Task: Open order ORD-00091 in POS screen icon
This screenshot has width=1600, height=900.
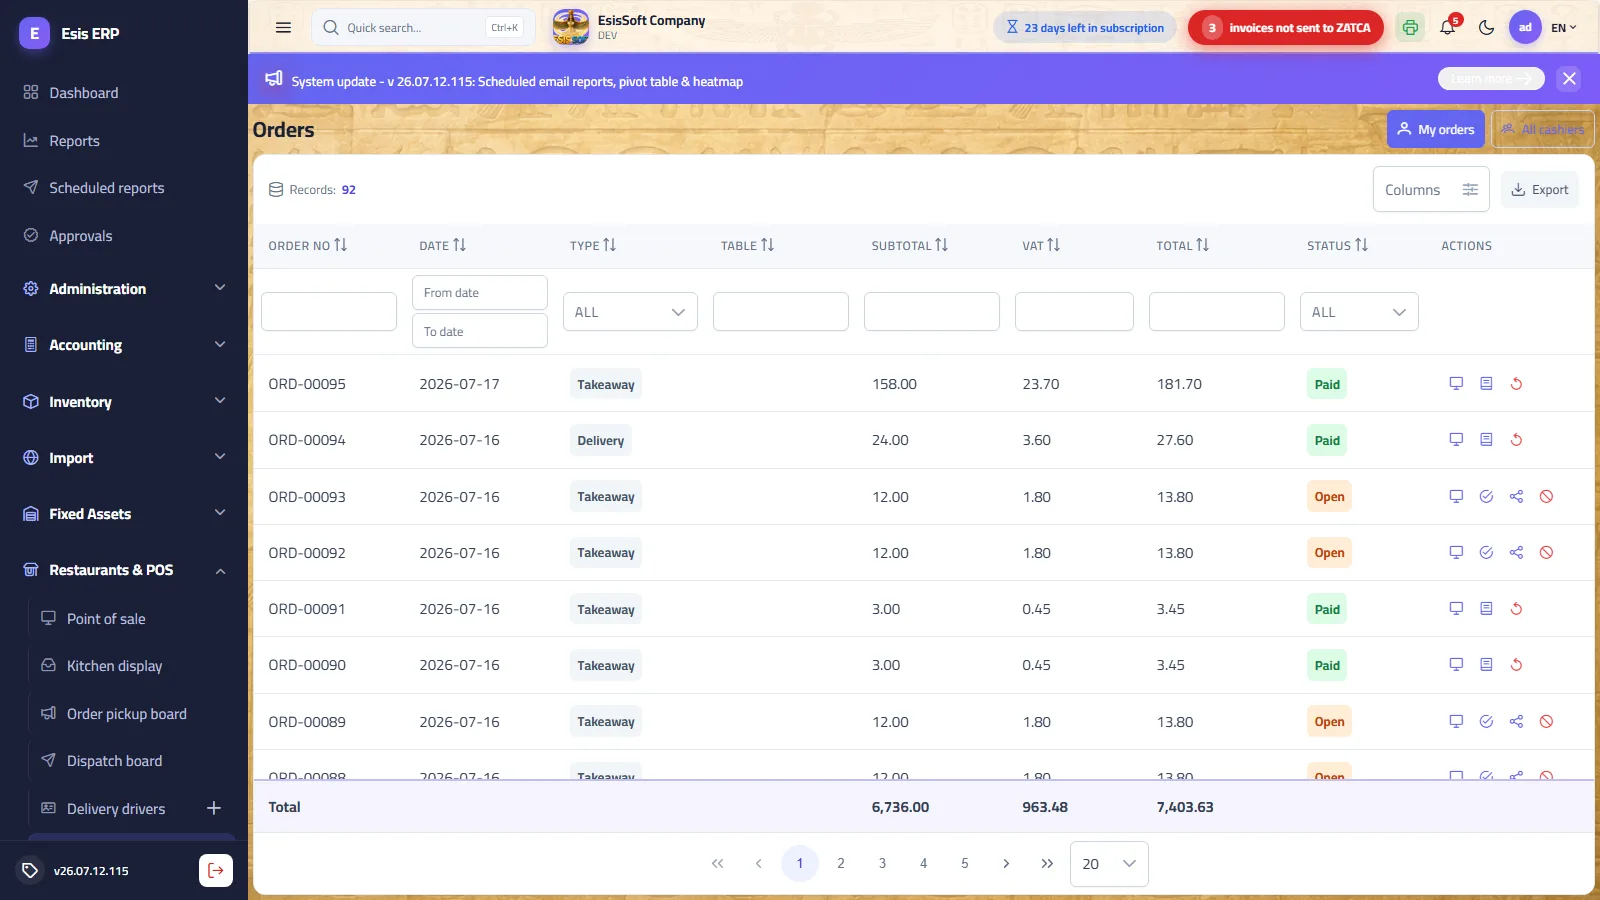Action: click(x=1456, y=609)
